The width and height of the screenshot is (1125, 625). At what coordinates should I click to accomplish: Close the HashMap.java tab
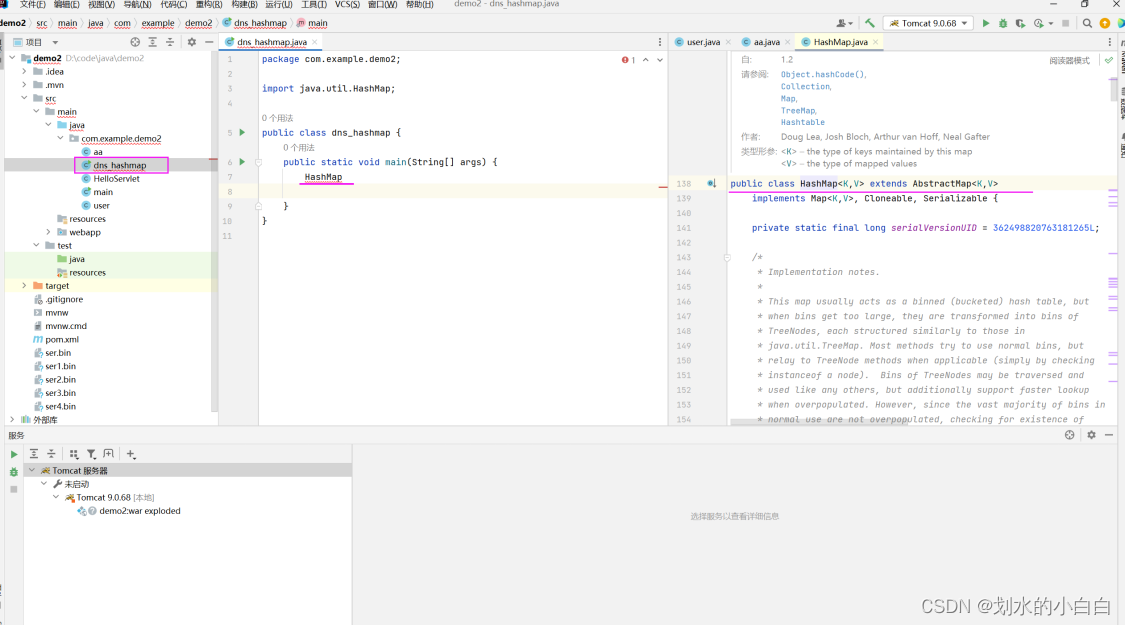click(x=875, y=42)
